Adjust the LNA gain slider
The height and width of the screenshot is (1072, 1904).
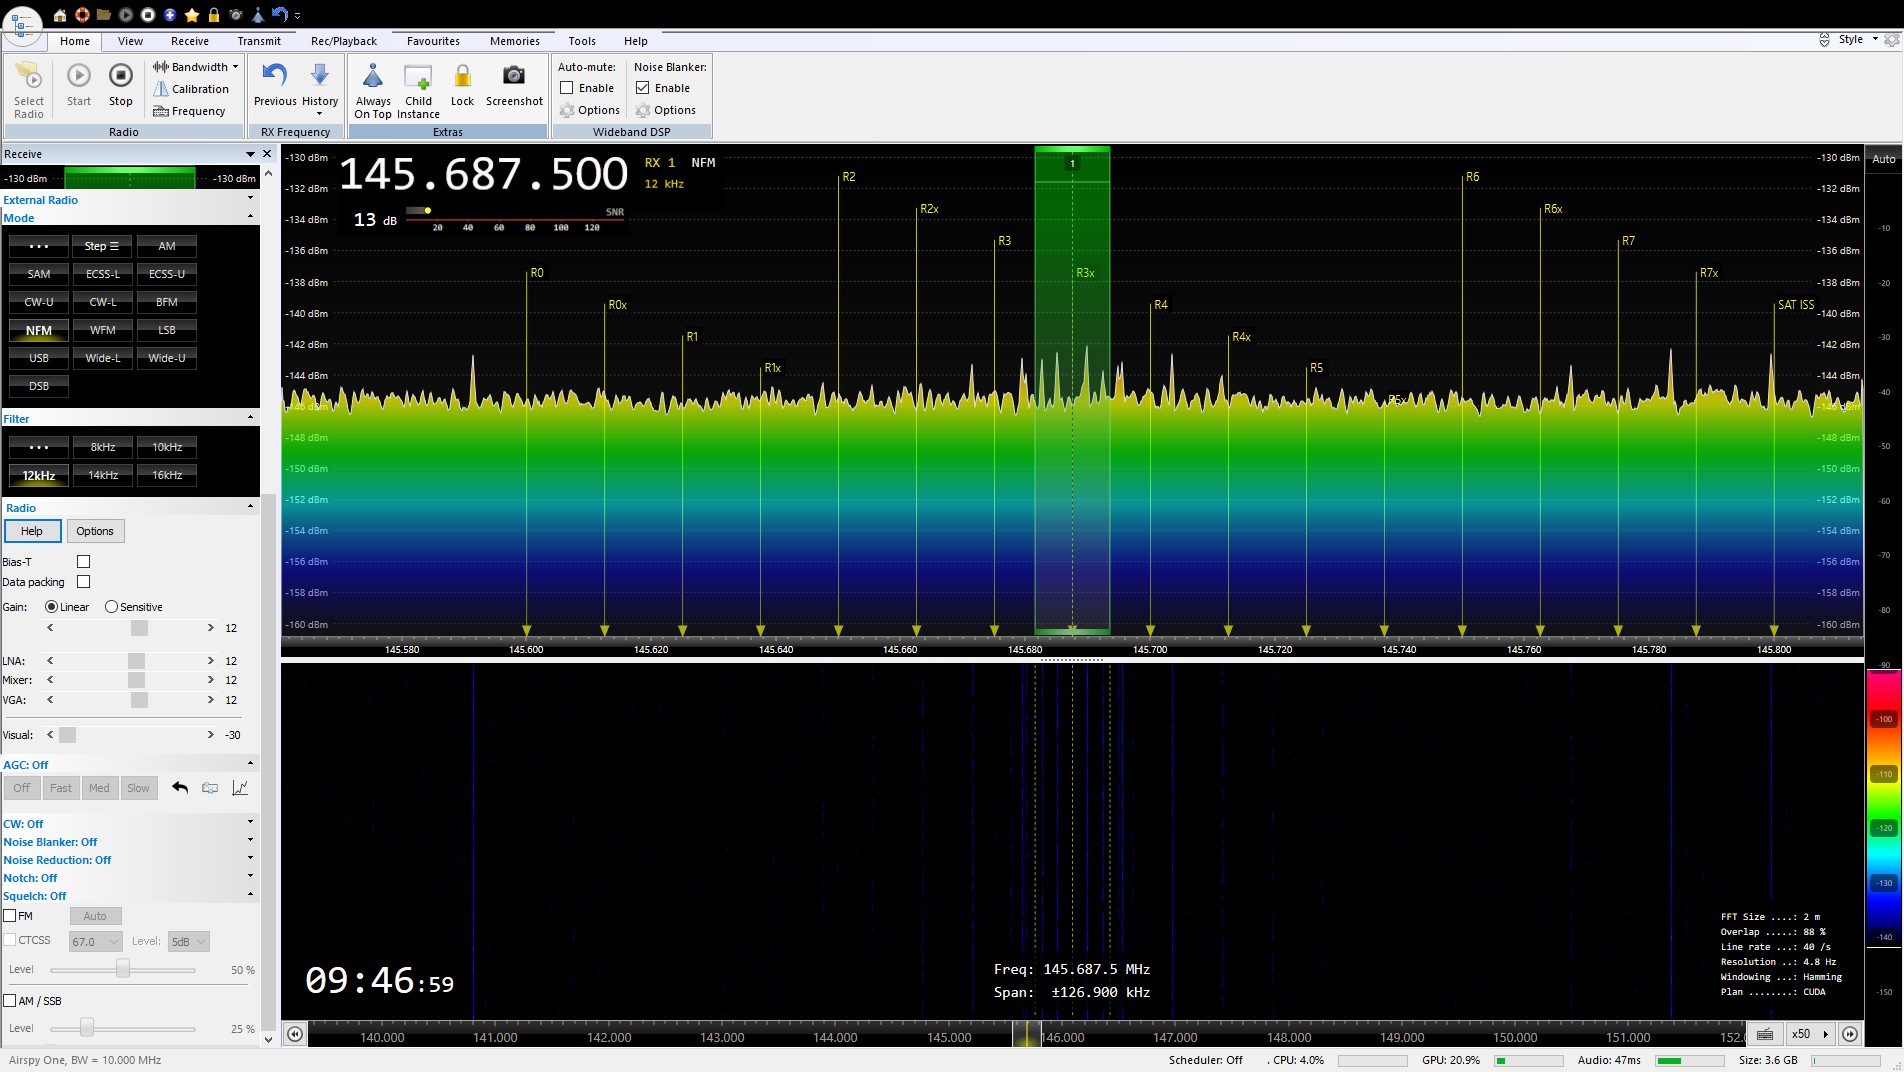pos(136,661)
